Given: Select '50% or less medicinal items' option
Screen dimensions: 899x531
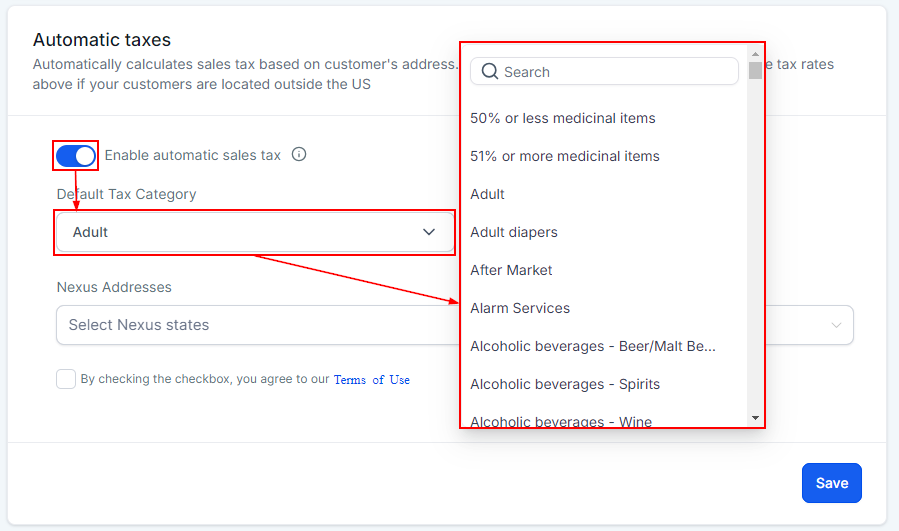Looking at the screenshot, I should click(x=563, y=118).
